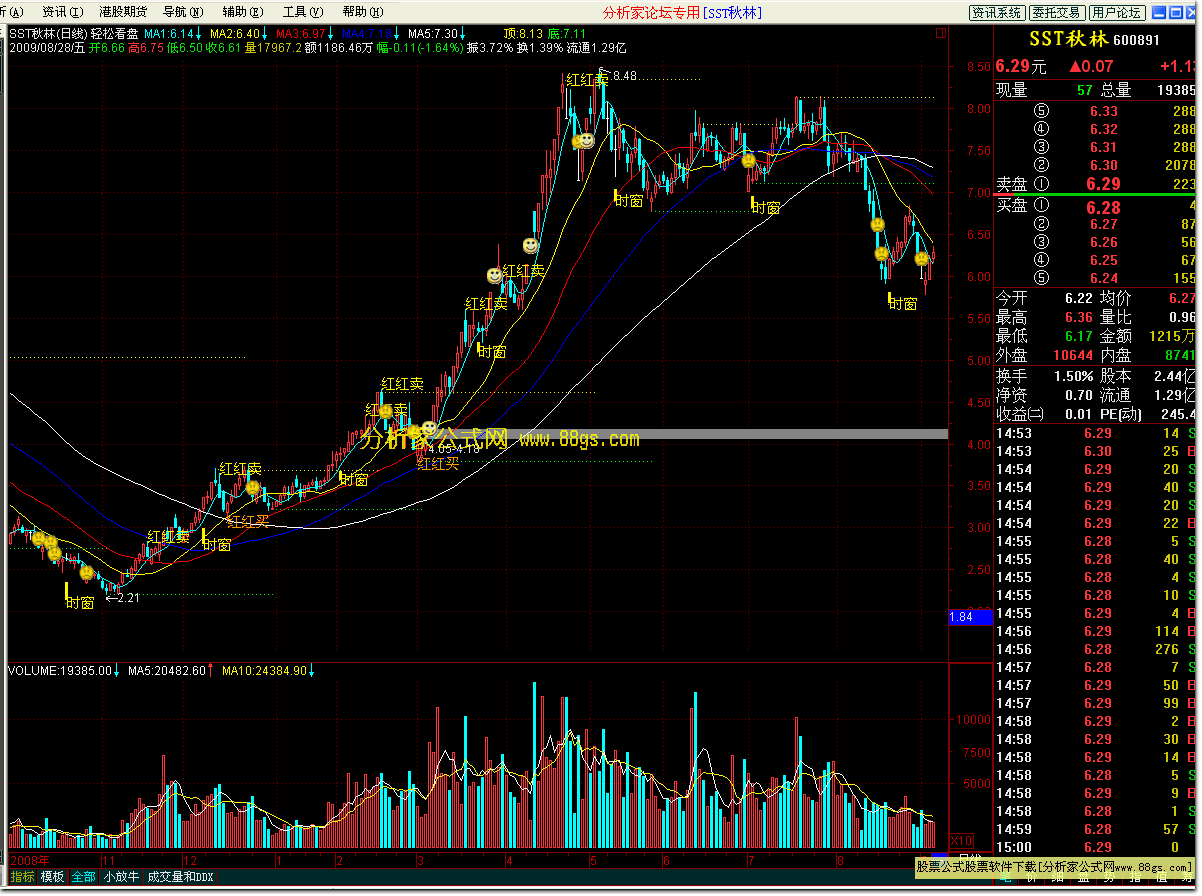Click the small red marker icon above price axis

pyautogui.click(x=940, y=33)
